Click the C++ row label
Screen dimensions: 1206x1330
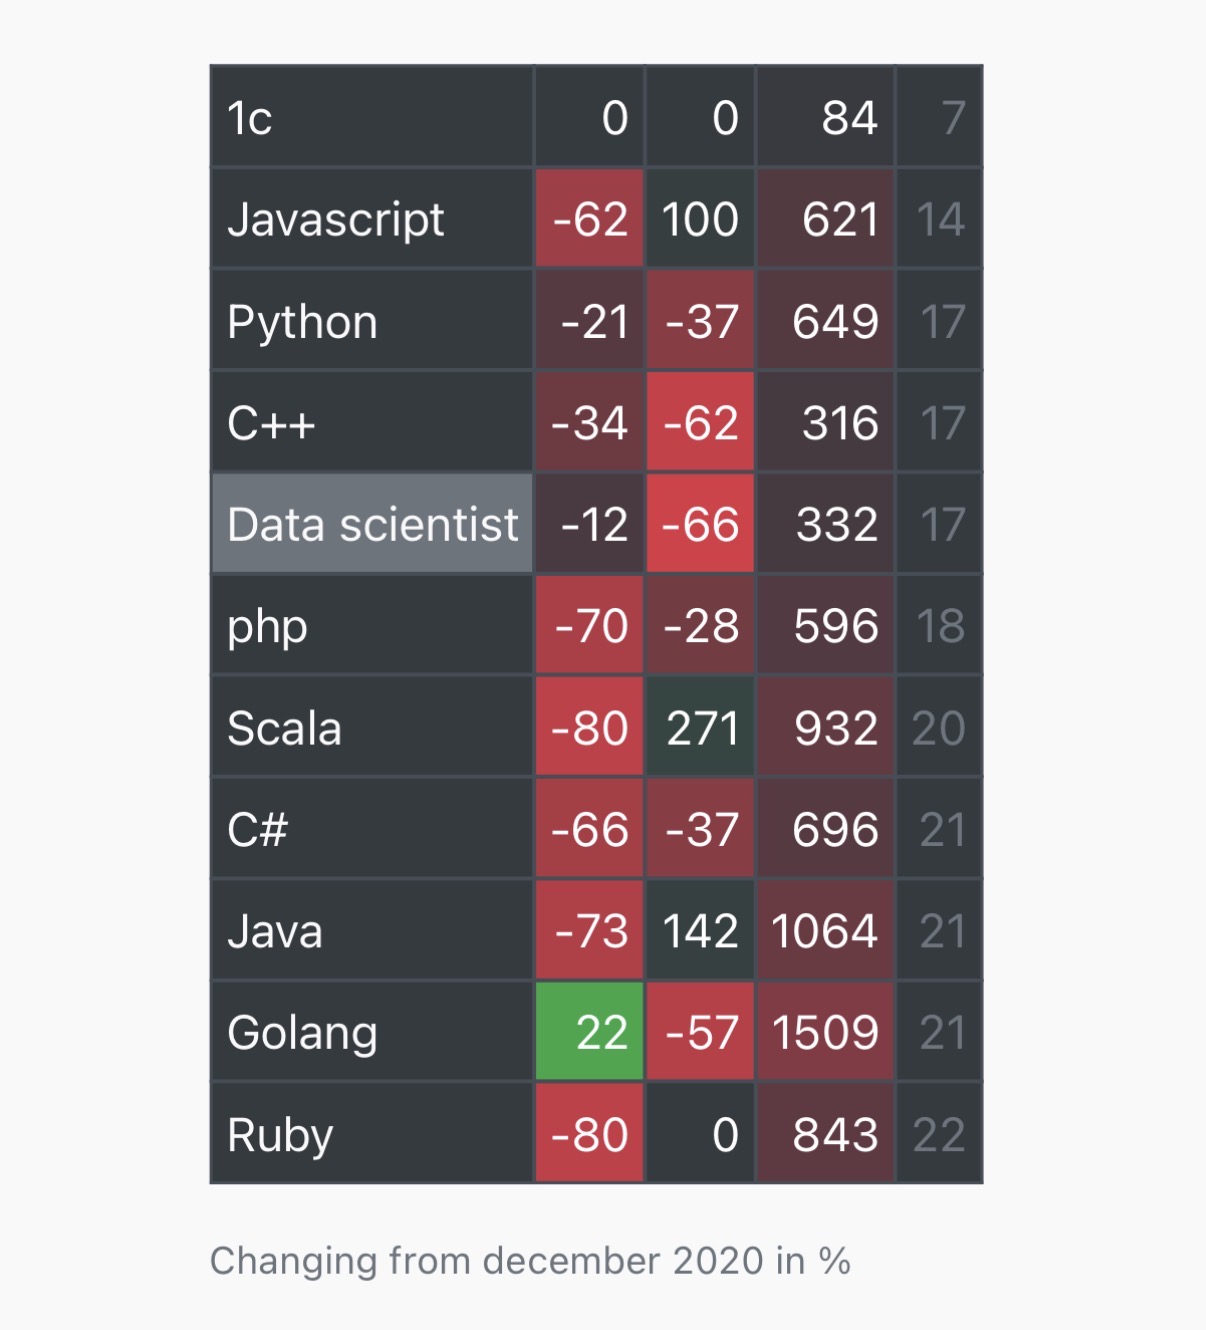click(271, 423)
